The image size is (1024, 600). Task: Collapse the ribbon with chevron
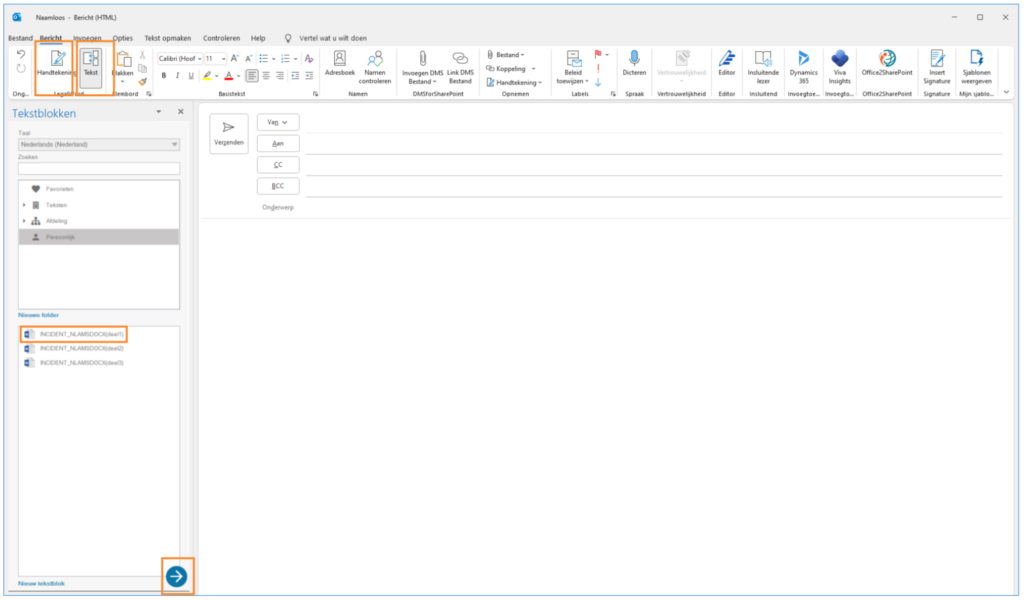click(x=1006, y=92)
